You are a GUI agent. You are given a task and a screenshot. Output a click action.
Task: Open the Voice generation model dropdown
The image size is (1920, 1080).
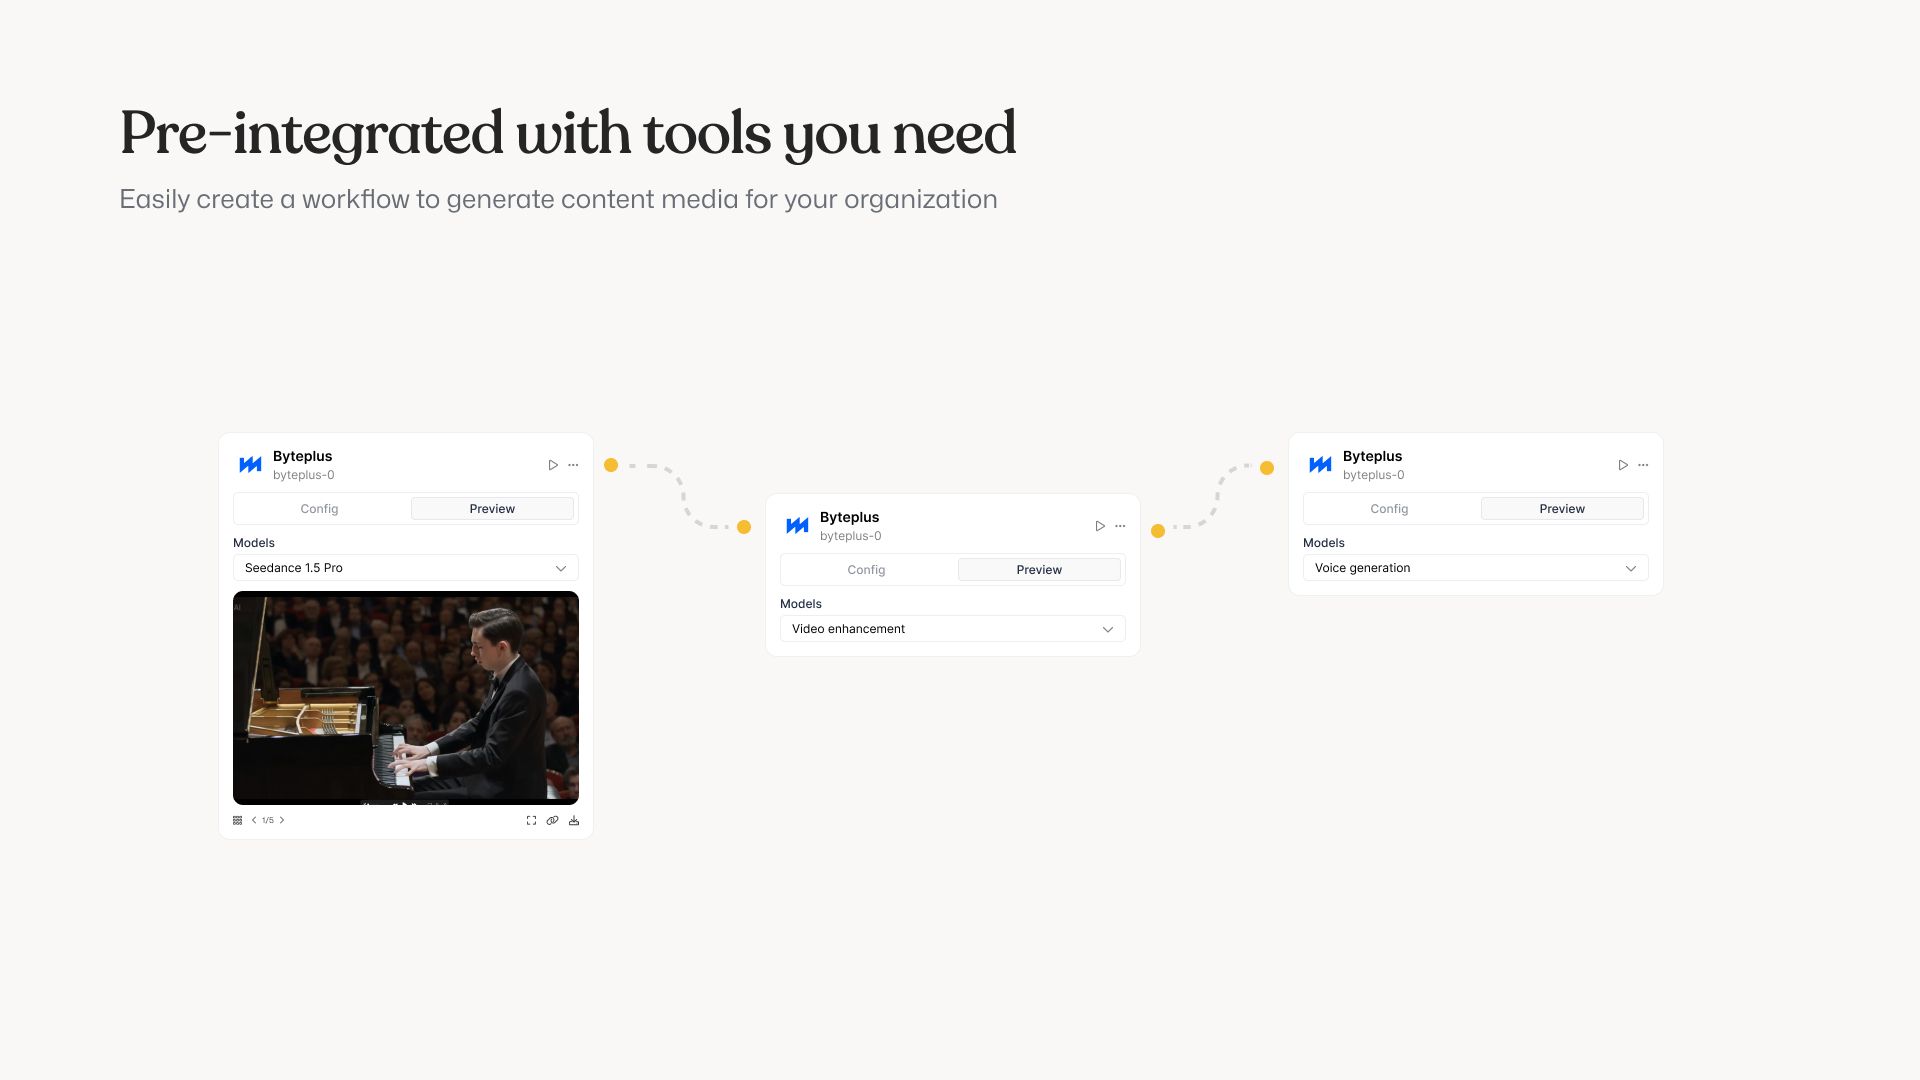tap(1475, 568)
